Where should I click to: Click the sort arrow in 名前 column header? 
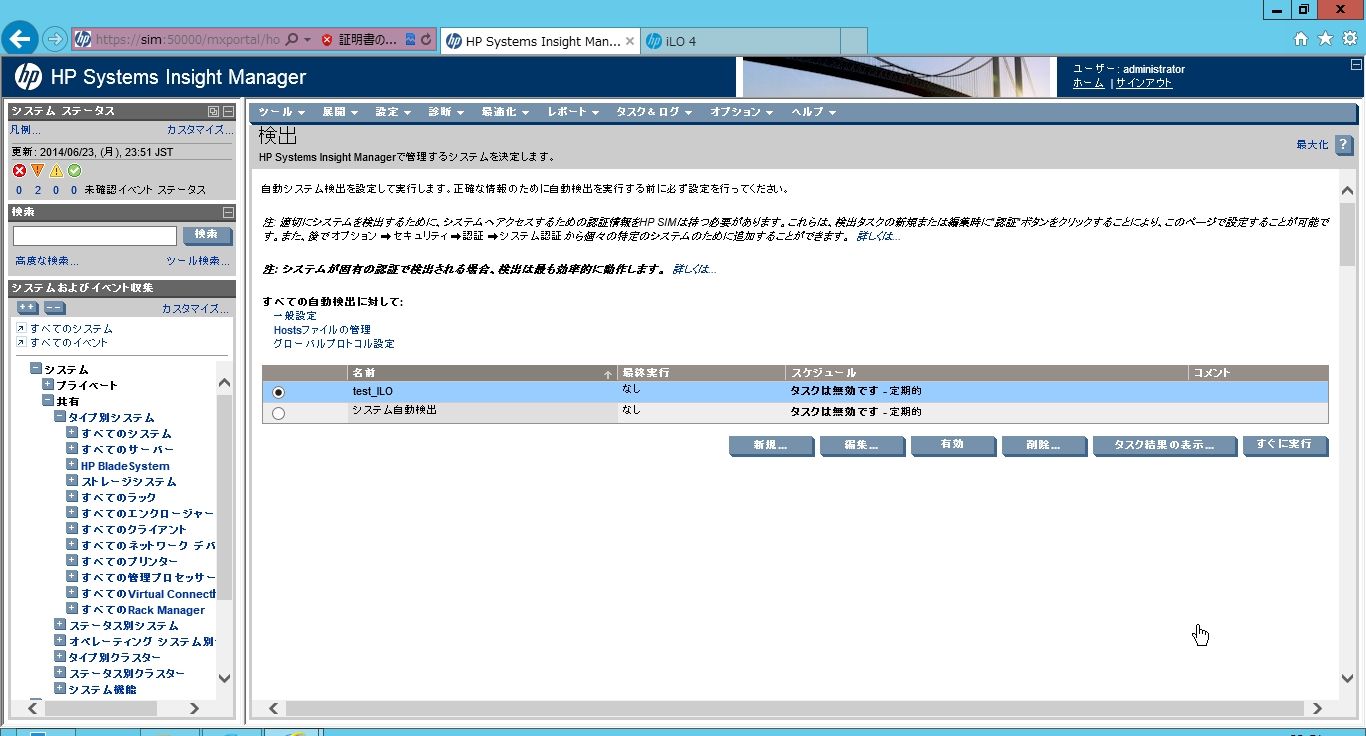click(607, 374)
